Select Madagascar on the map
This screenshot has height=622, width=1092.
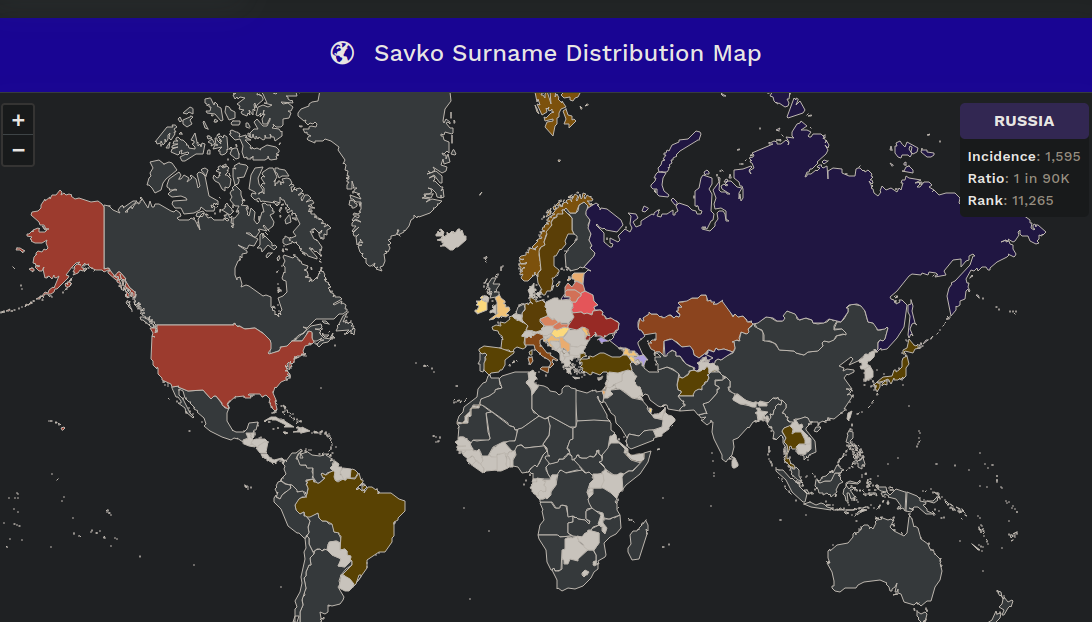(x=638, y=541)
